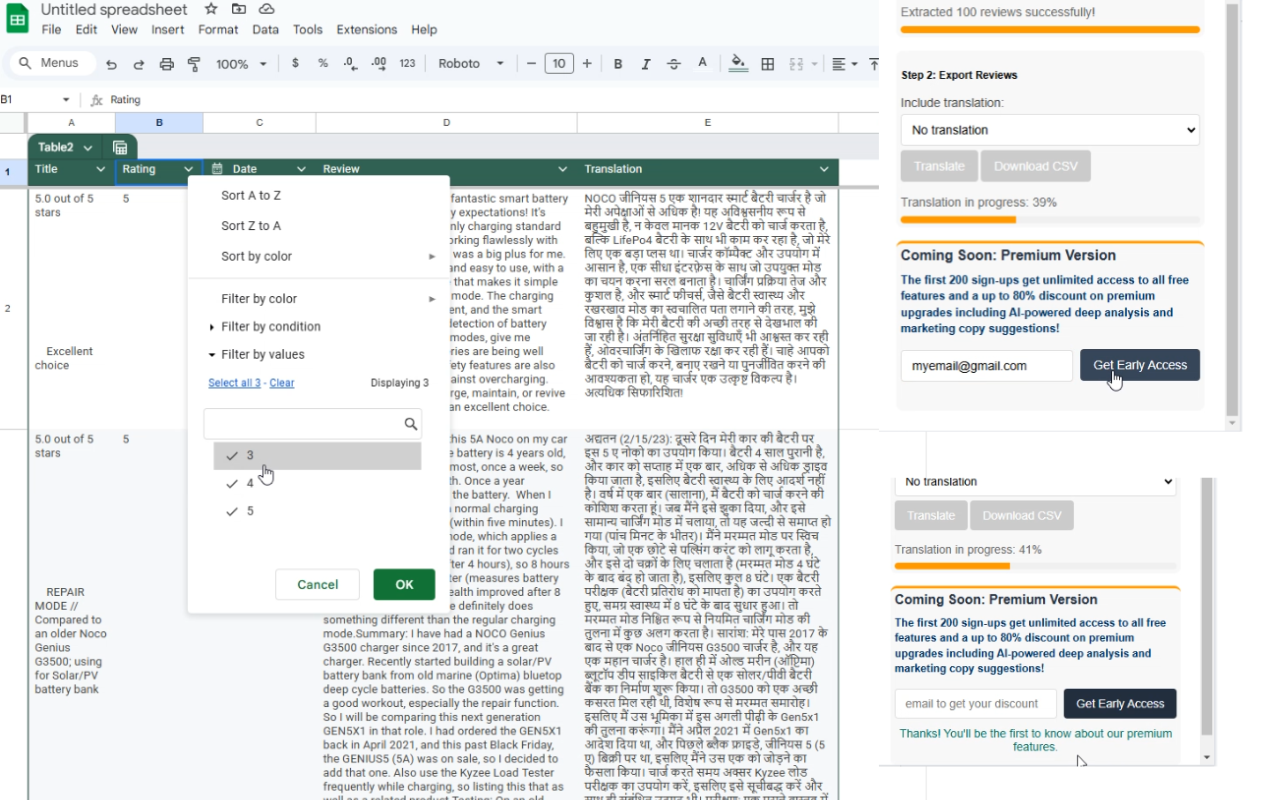The height and width of the screenshot is (800, 1280).
Task: Toggle italic formatting
Action: click(x=646, y=64)
